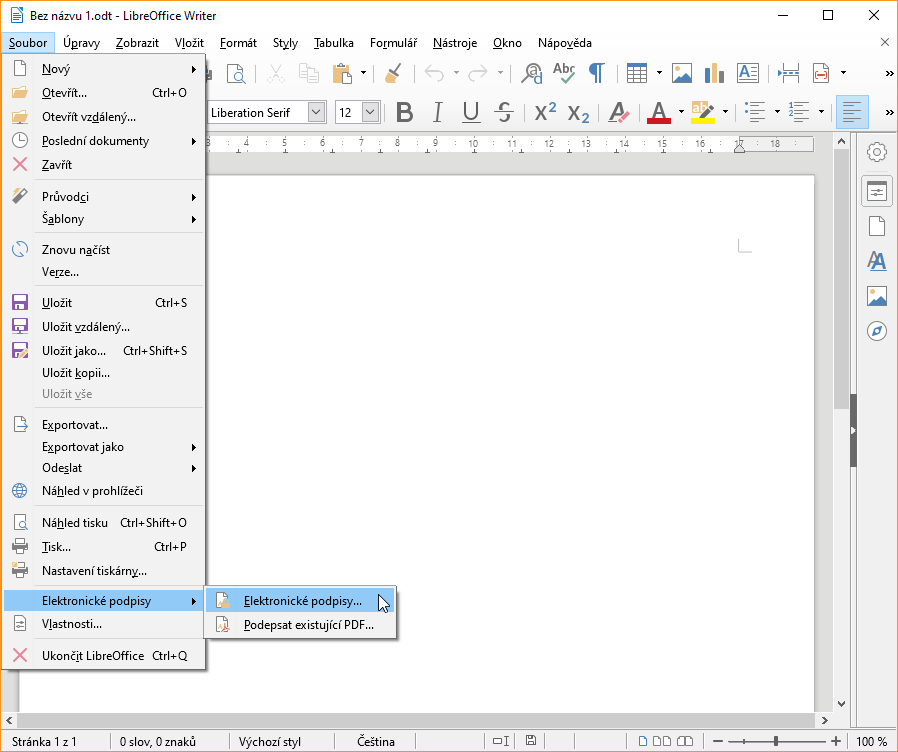The height and width of the screenshot is (752, 898).
Task: Click the zoom slider handle
Action: 775,741
